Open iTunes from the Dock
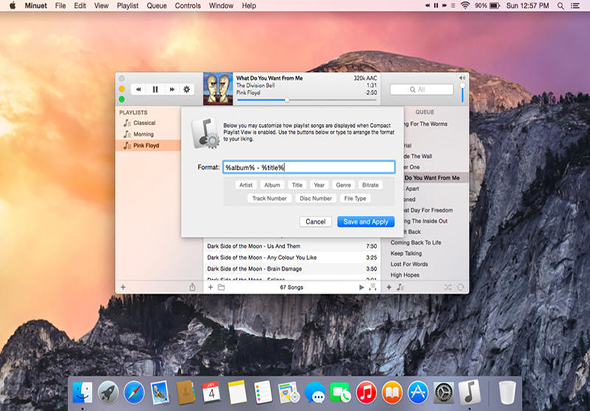Image resolution: width=590 pixels, height=411 pixels. (366, 392)
